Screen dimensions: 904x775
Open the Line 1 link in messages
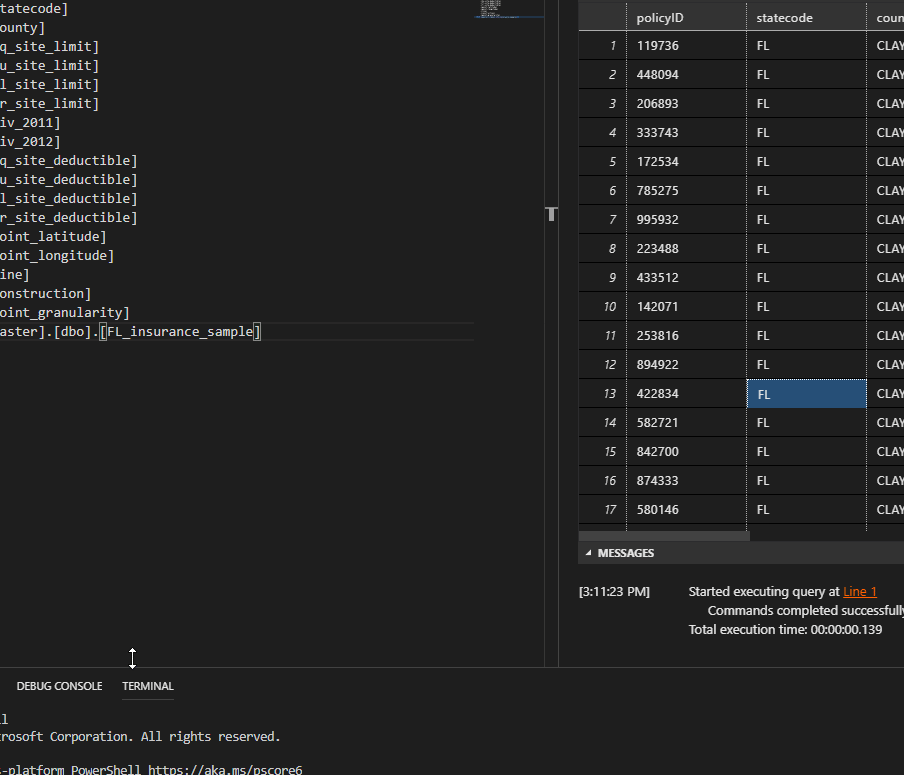coord(860,592)
